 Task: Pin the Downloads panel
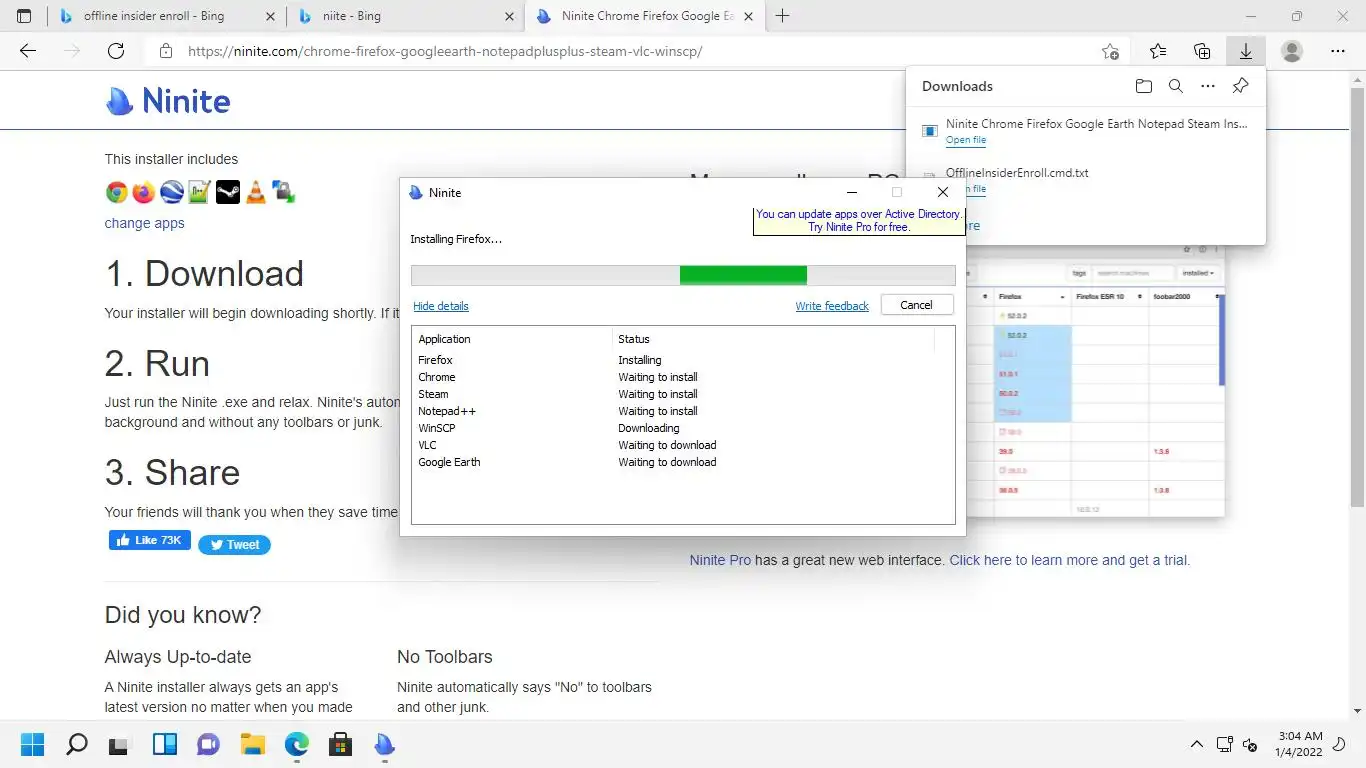coord(1240,86)
